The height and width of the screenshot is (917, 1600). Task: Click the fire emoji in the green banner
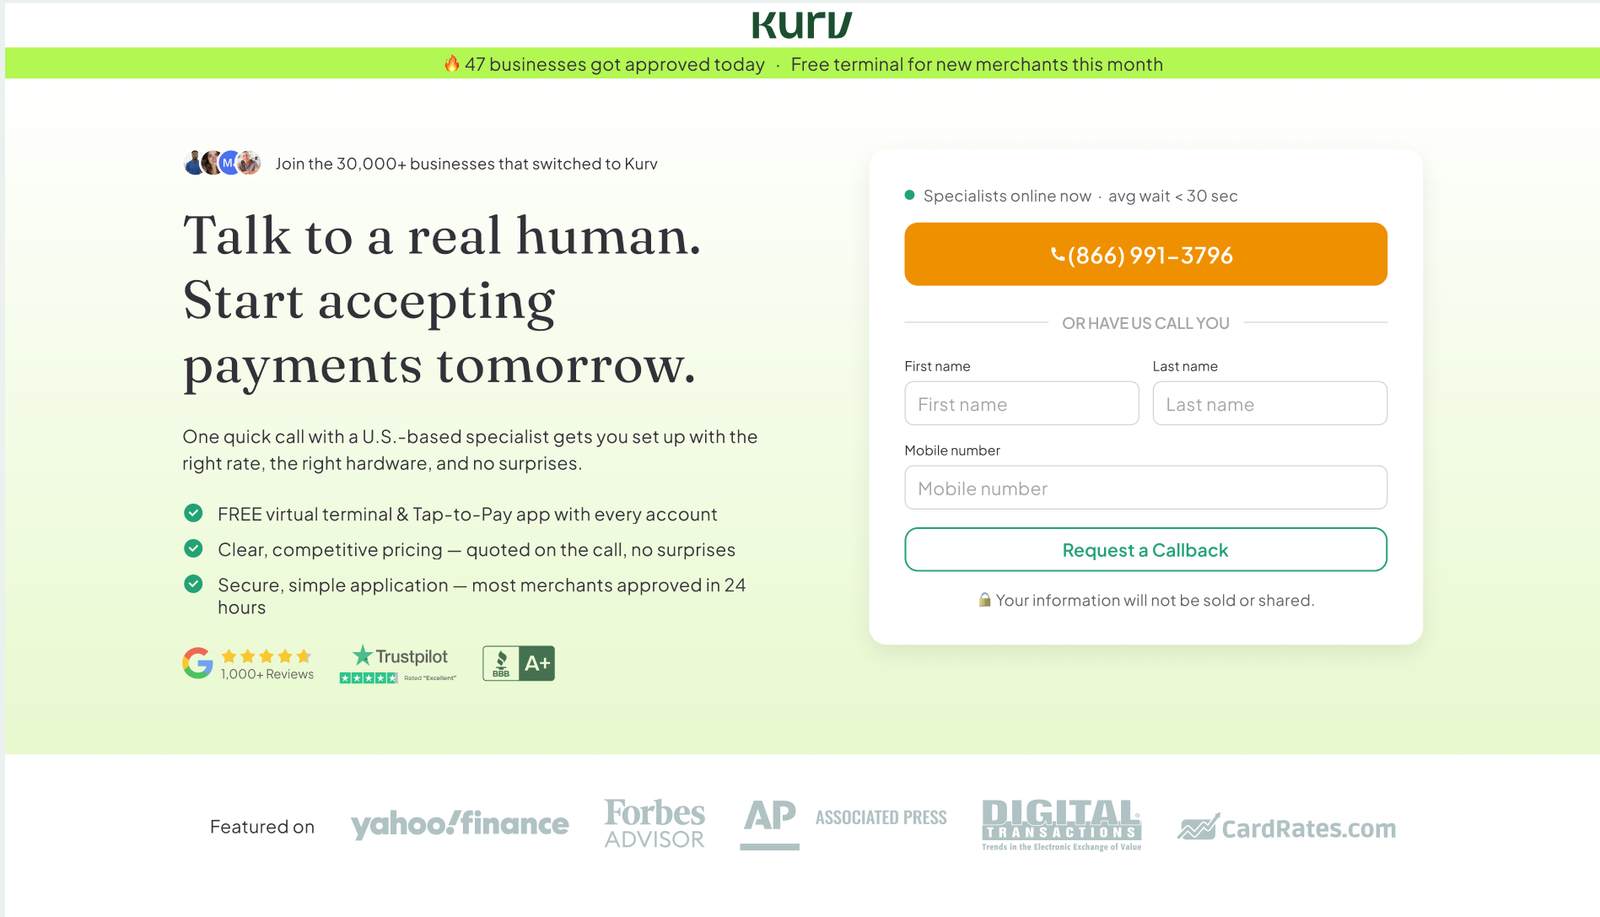[x=452, y=64]
